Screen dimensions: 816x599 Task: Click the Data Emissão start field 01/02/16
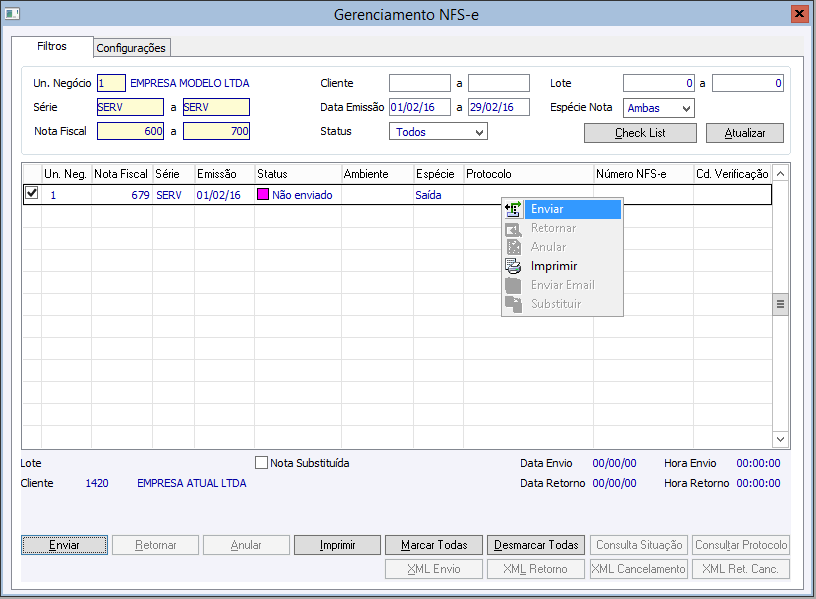click(420, 107)
